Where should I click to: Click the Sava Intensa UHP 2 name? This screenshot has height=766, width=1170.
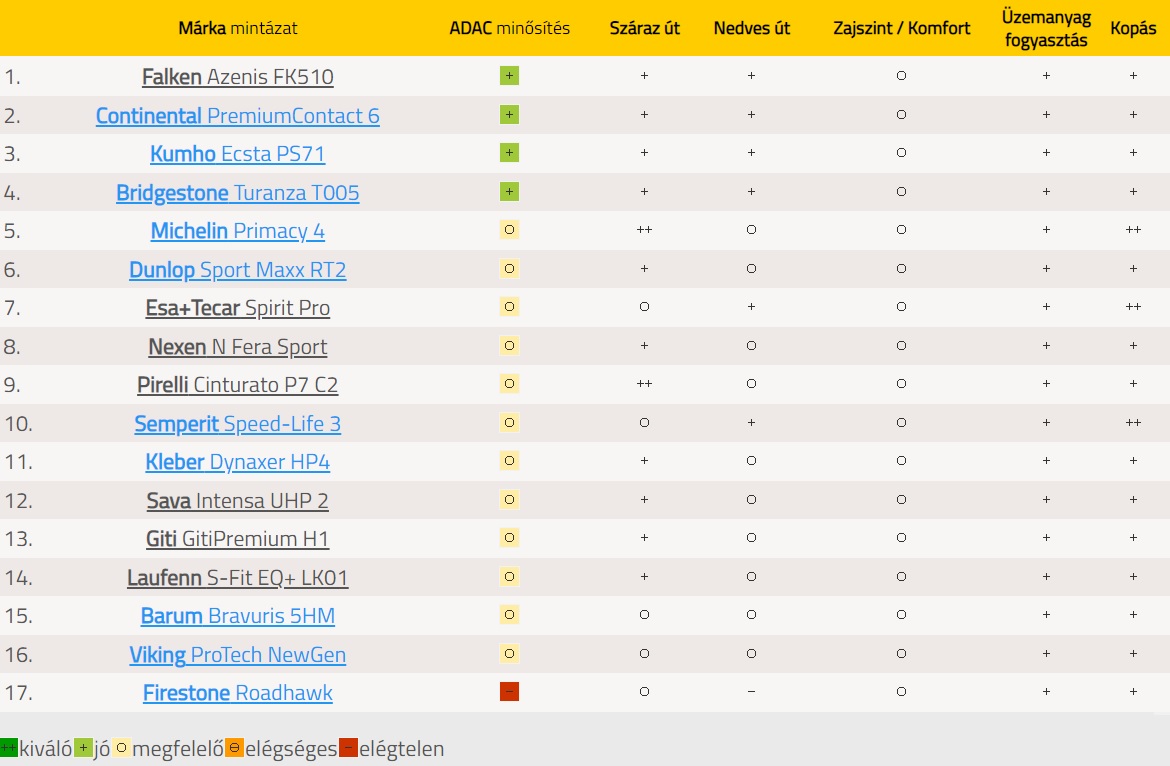(237, 500)
